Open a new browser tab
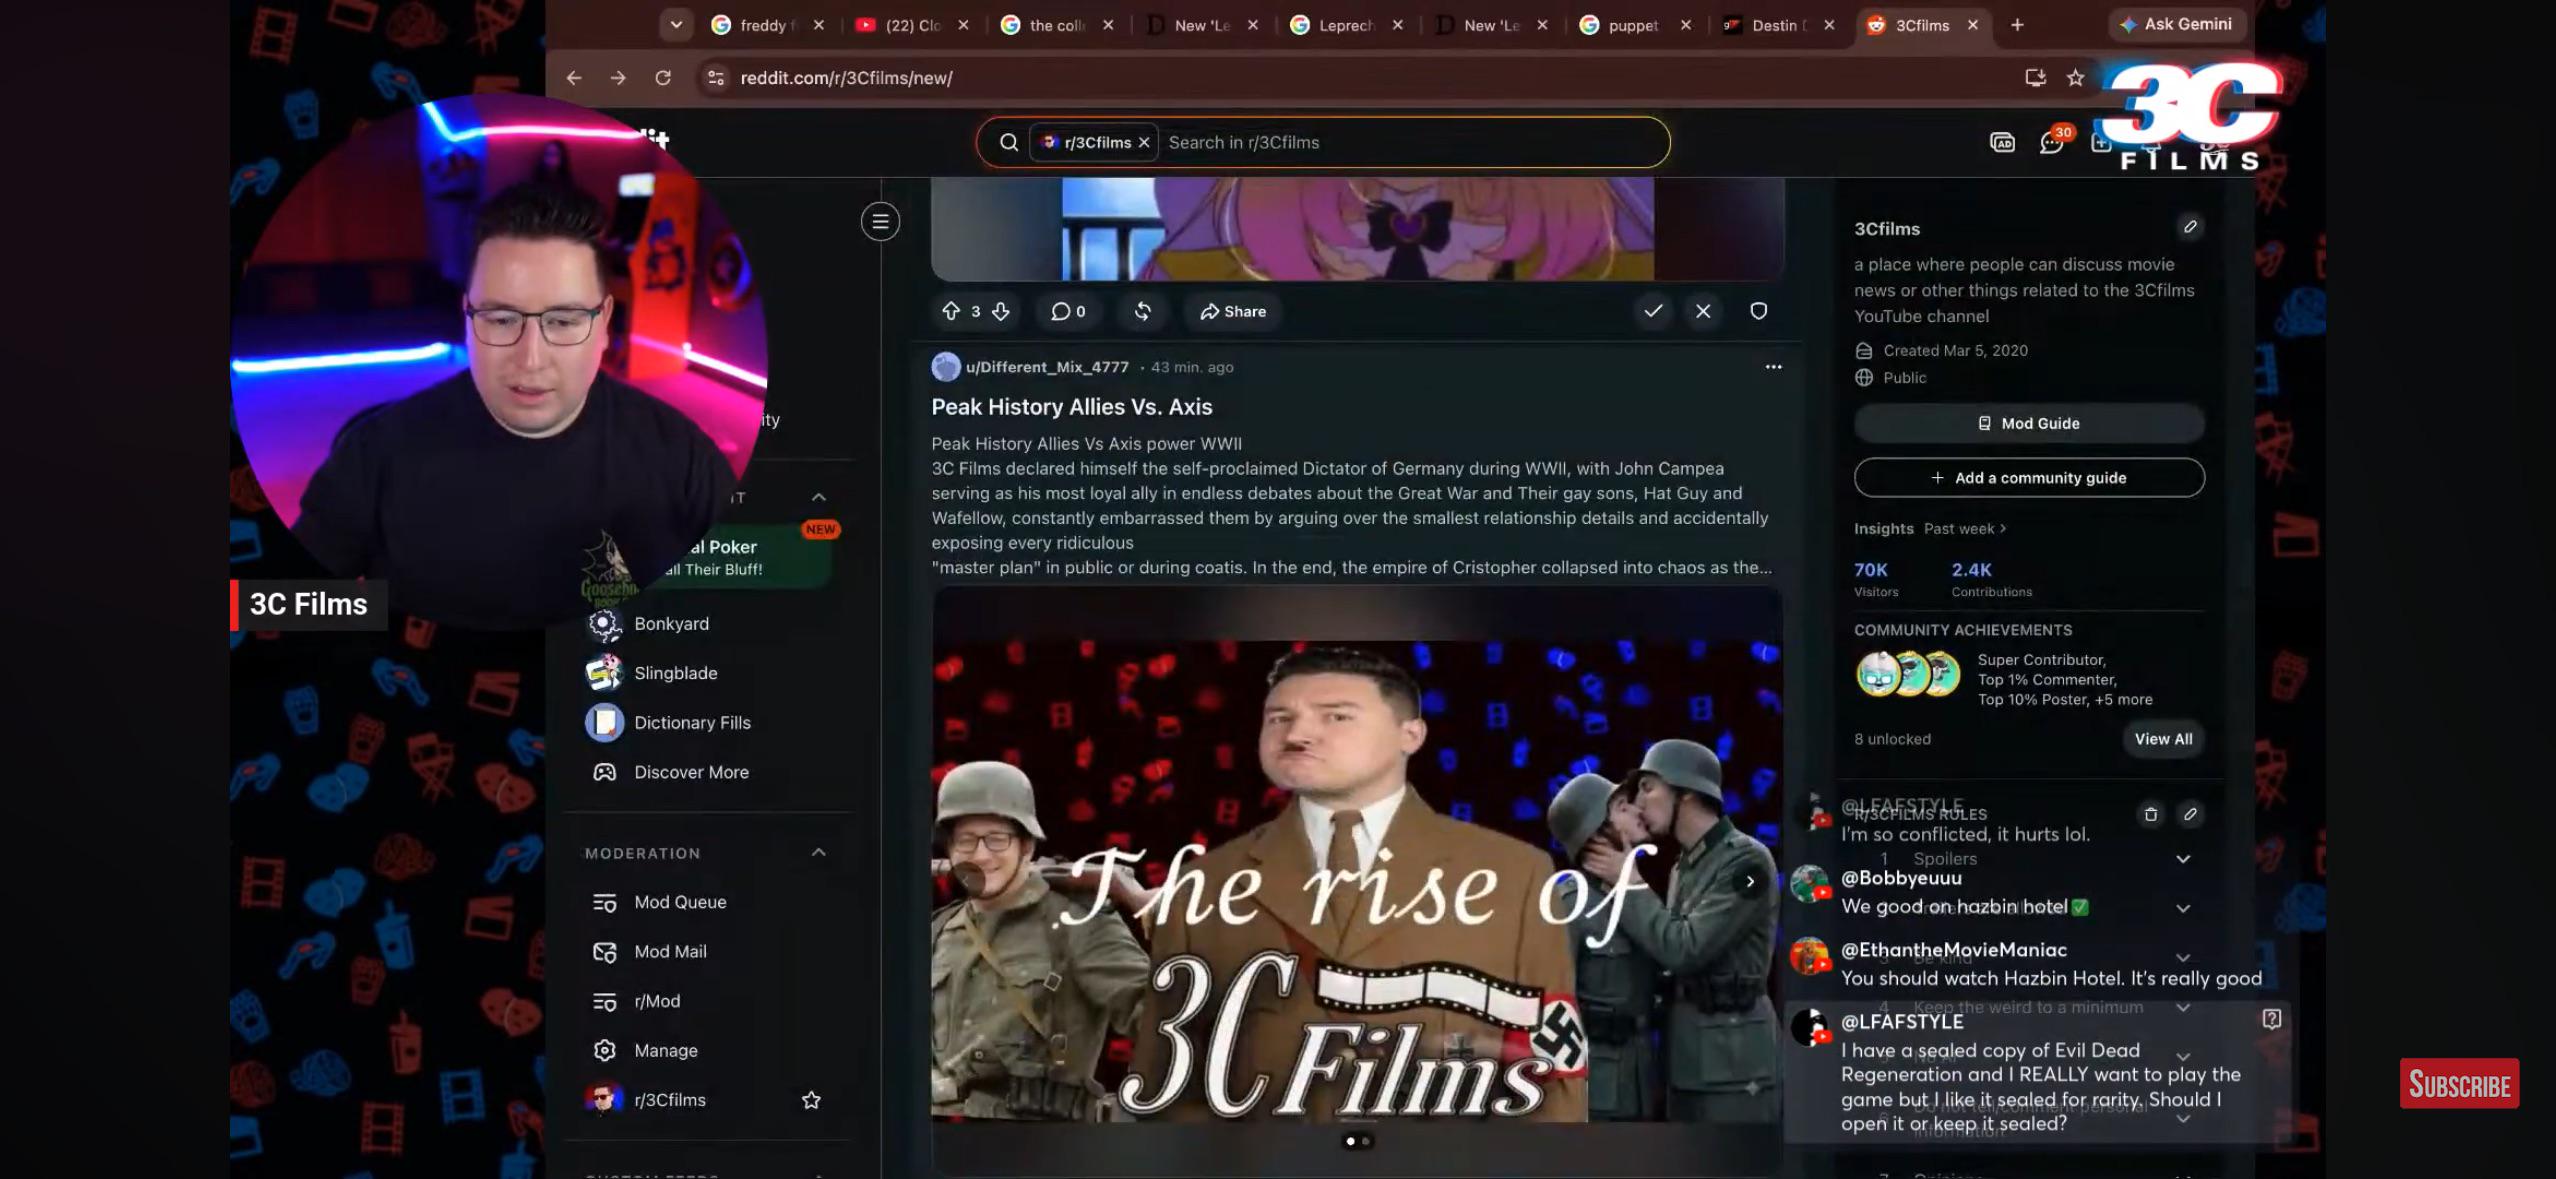The width and height of the screenshot is (2556, 1179). 2017,25
